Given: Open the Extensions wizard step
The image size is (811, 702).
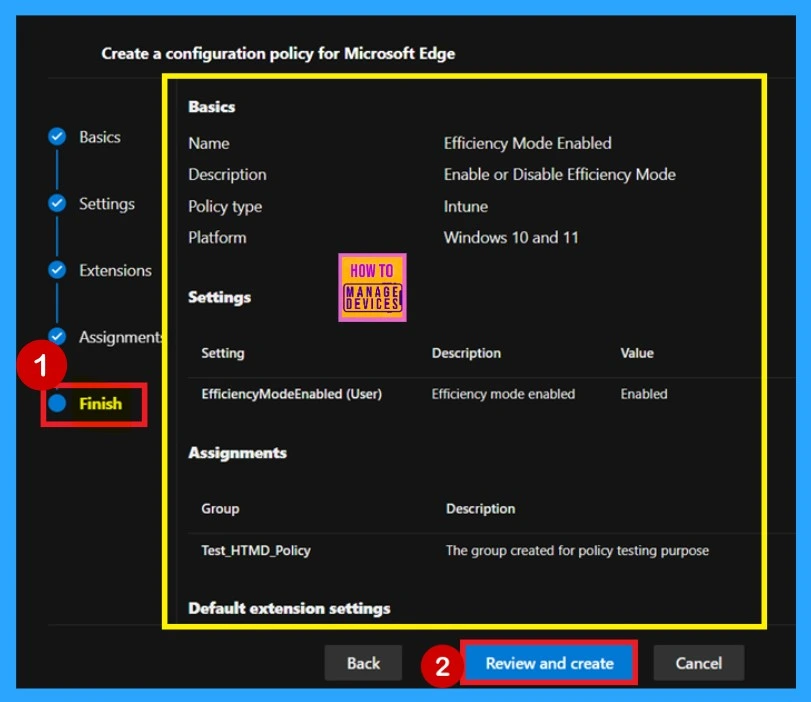Looking at the screenshot, I should (115, 271).
